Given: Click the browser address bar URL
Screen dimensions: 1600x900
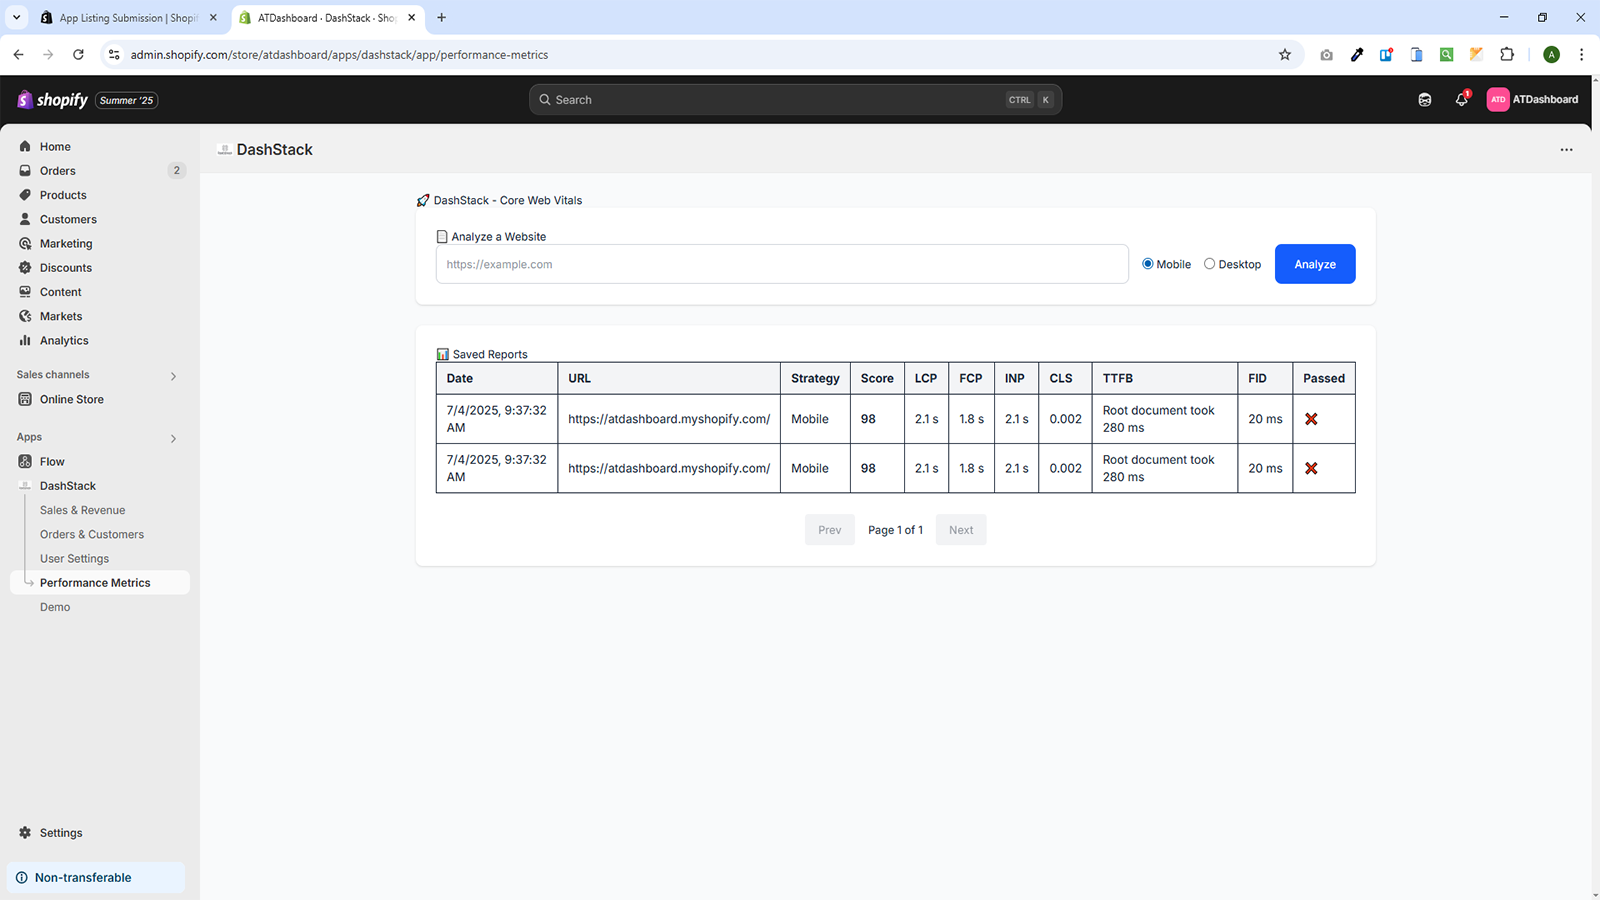Looking at the screenshot, I should pyautogui.click(x=339, y=55).
